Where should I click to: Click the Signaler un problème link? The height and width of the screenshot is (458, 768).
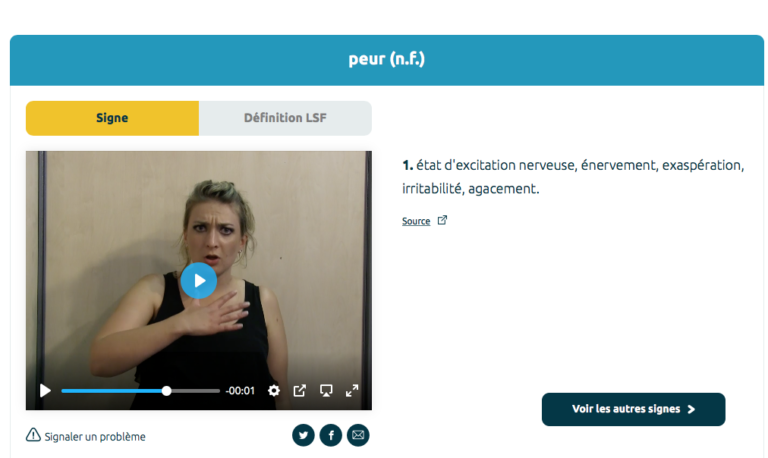pyautogui.click(x=95, y=436)
